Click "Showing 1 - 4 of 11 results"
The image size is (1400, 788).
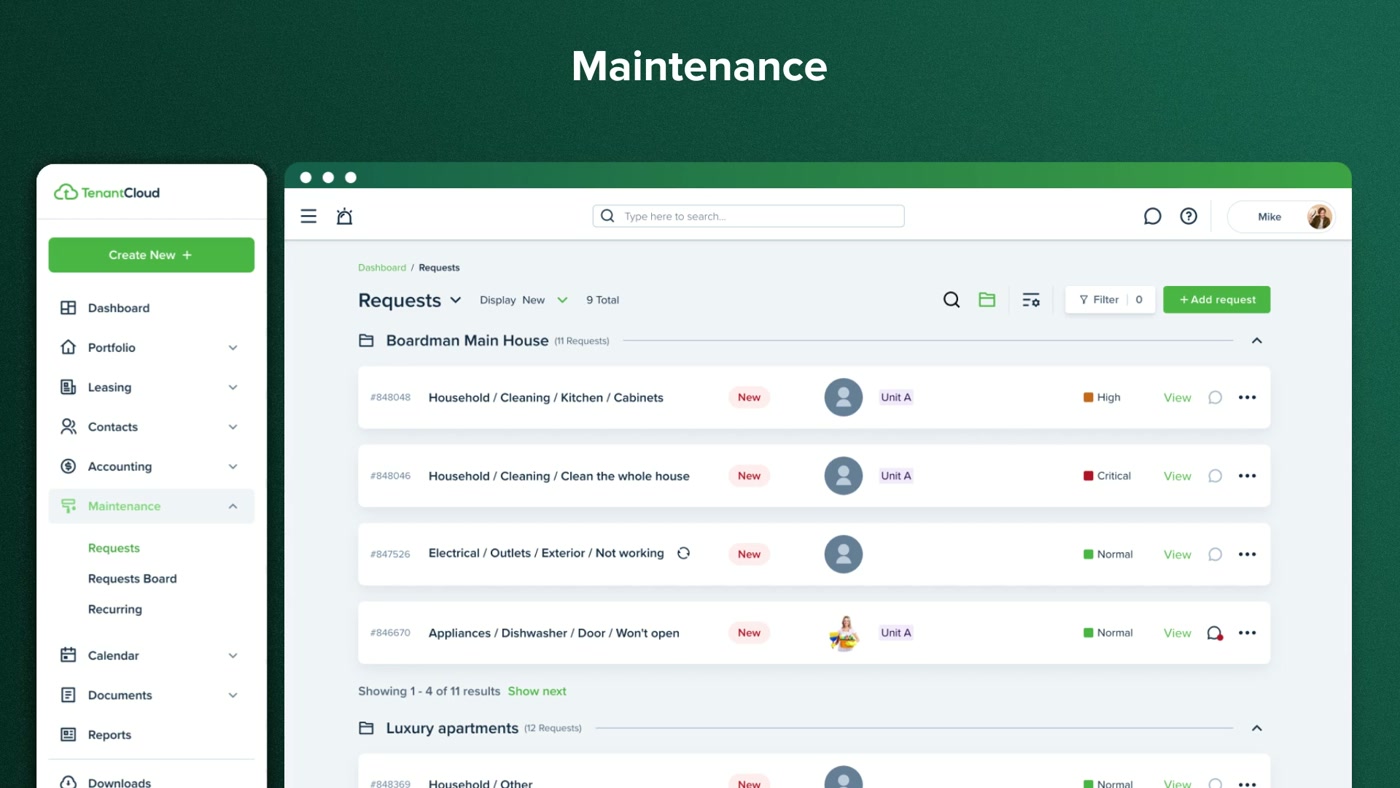pos(429,691)
